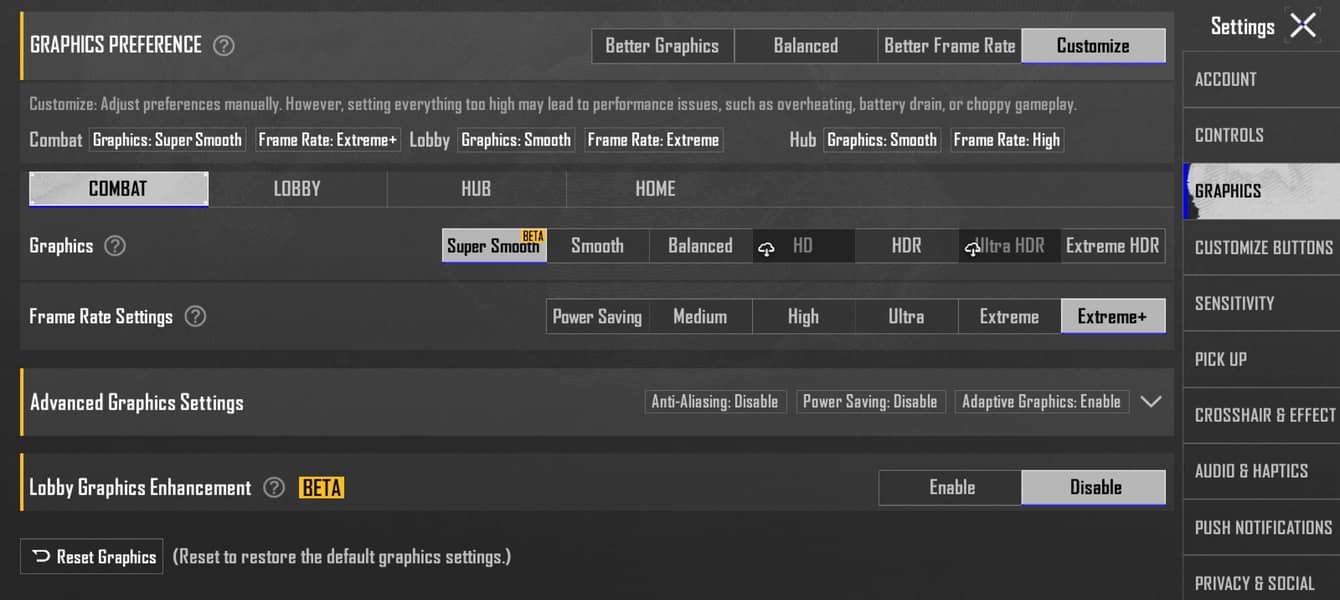Image resolution: width=1340 pixels, height=600 pixels.
Task: Set frame rate to Ultra
Action: 906,317
